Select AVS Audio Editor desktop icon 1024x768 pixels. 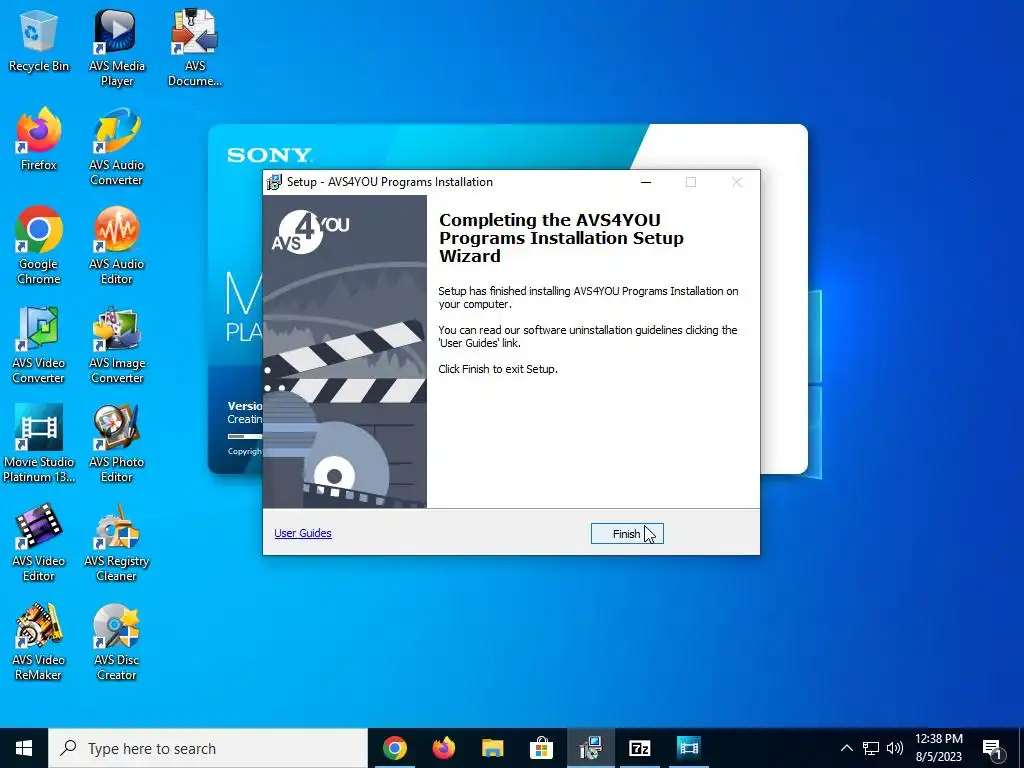pyautogui.click(x=117, y=246)
